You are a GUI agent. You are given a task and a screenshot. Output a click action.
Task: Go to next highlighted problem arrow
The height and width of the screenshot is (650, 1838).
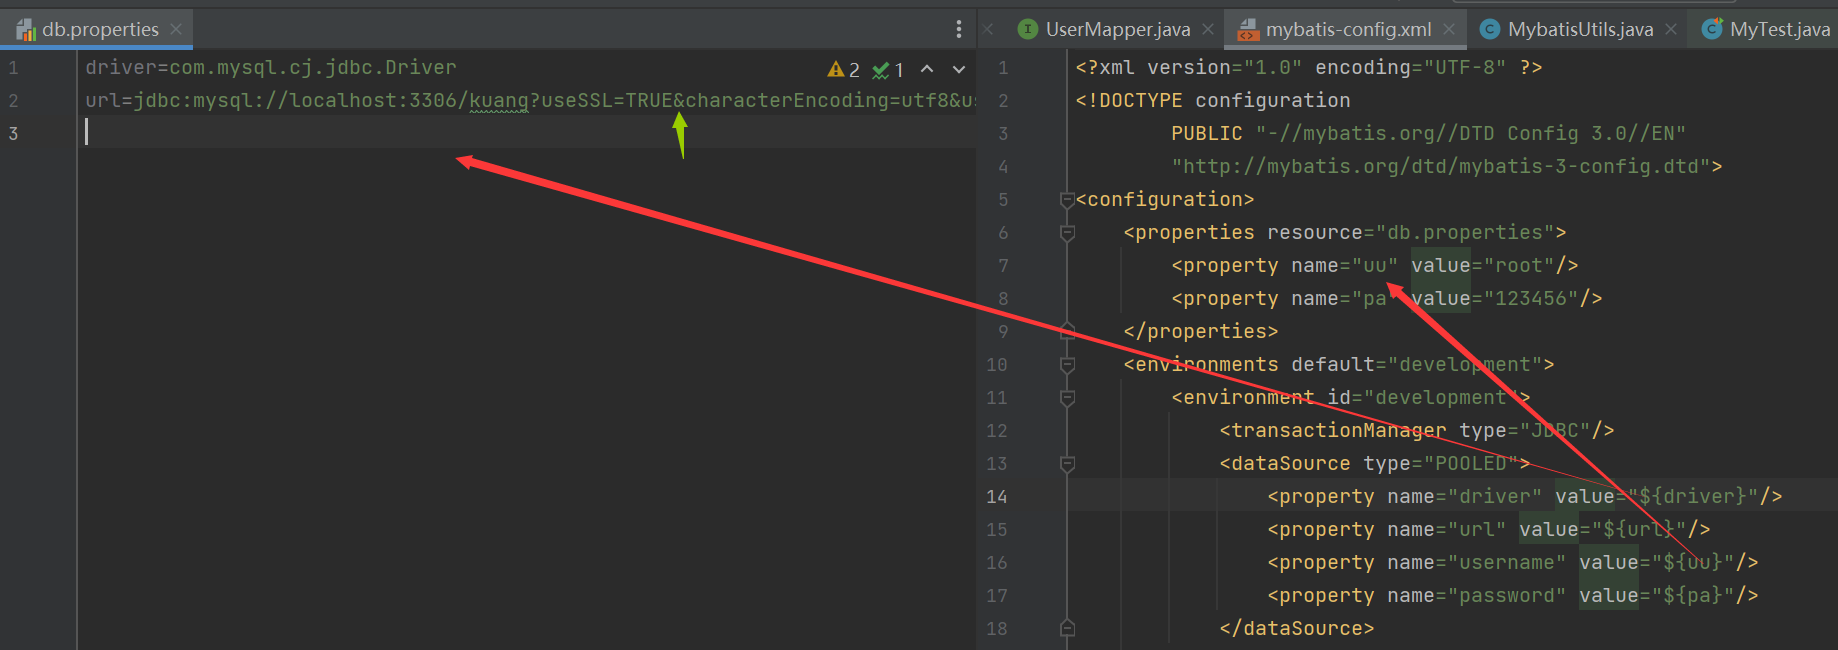pos(959,69)
